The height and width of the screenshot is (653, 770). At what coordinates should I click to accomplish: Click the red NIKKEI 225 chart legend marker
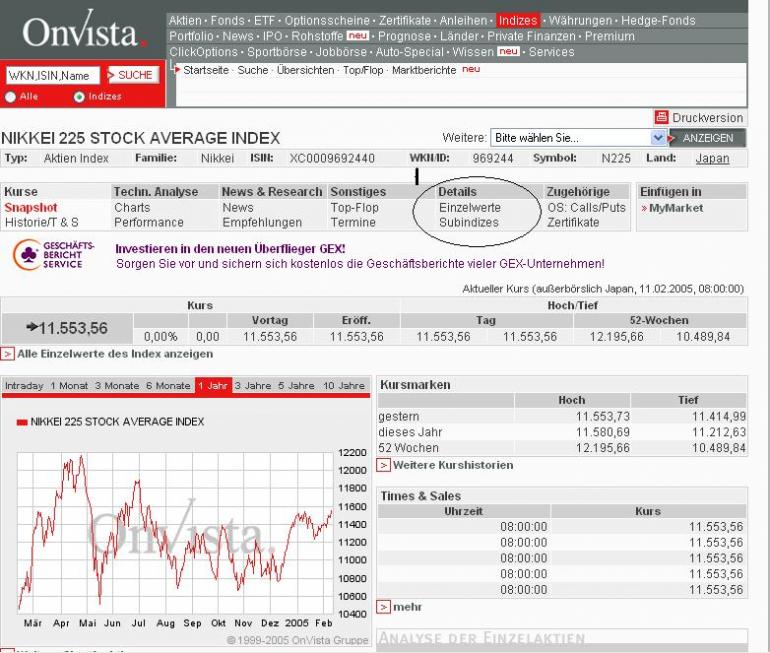(22, 422)
